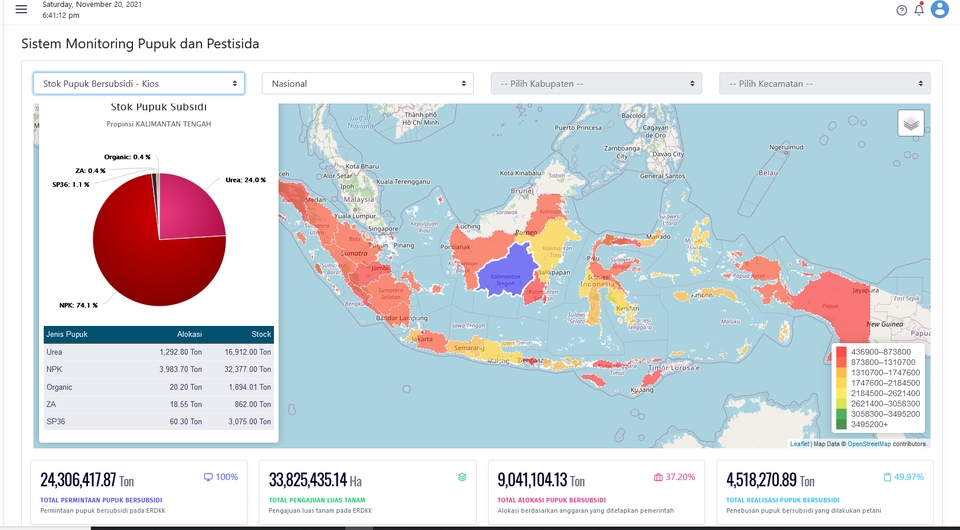Click the Jenis Pupuk table column header
The width and height of the screenshot is (960, 530).
click(68, 335)
